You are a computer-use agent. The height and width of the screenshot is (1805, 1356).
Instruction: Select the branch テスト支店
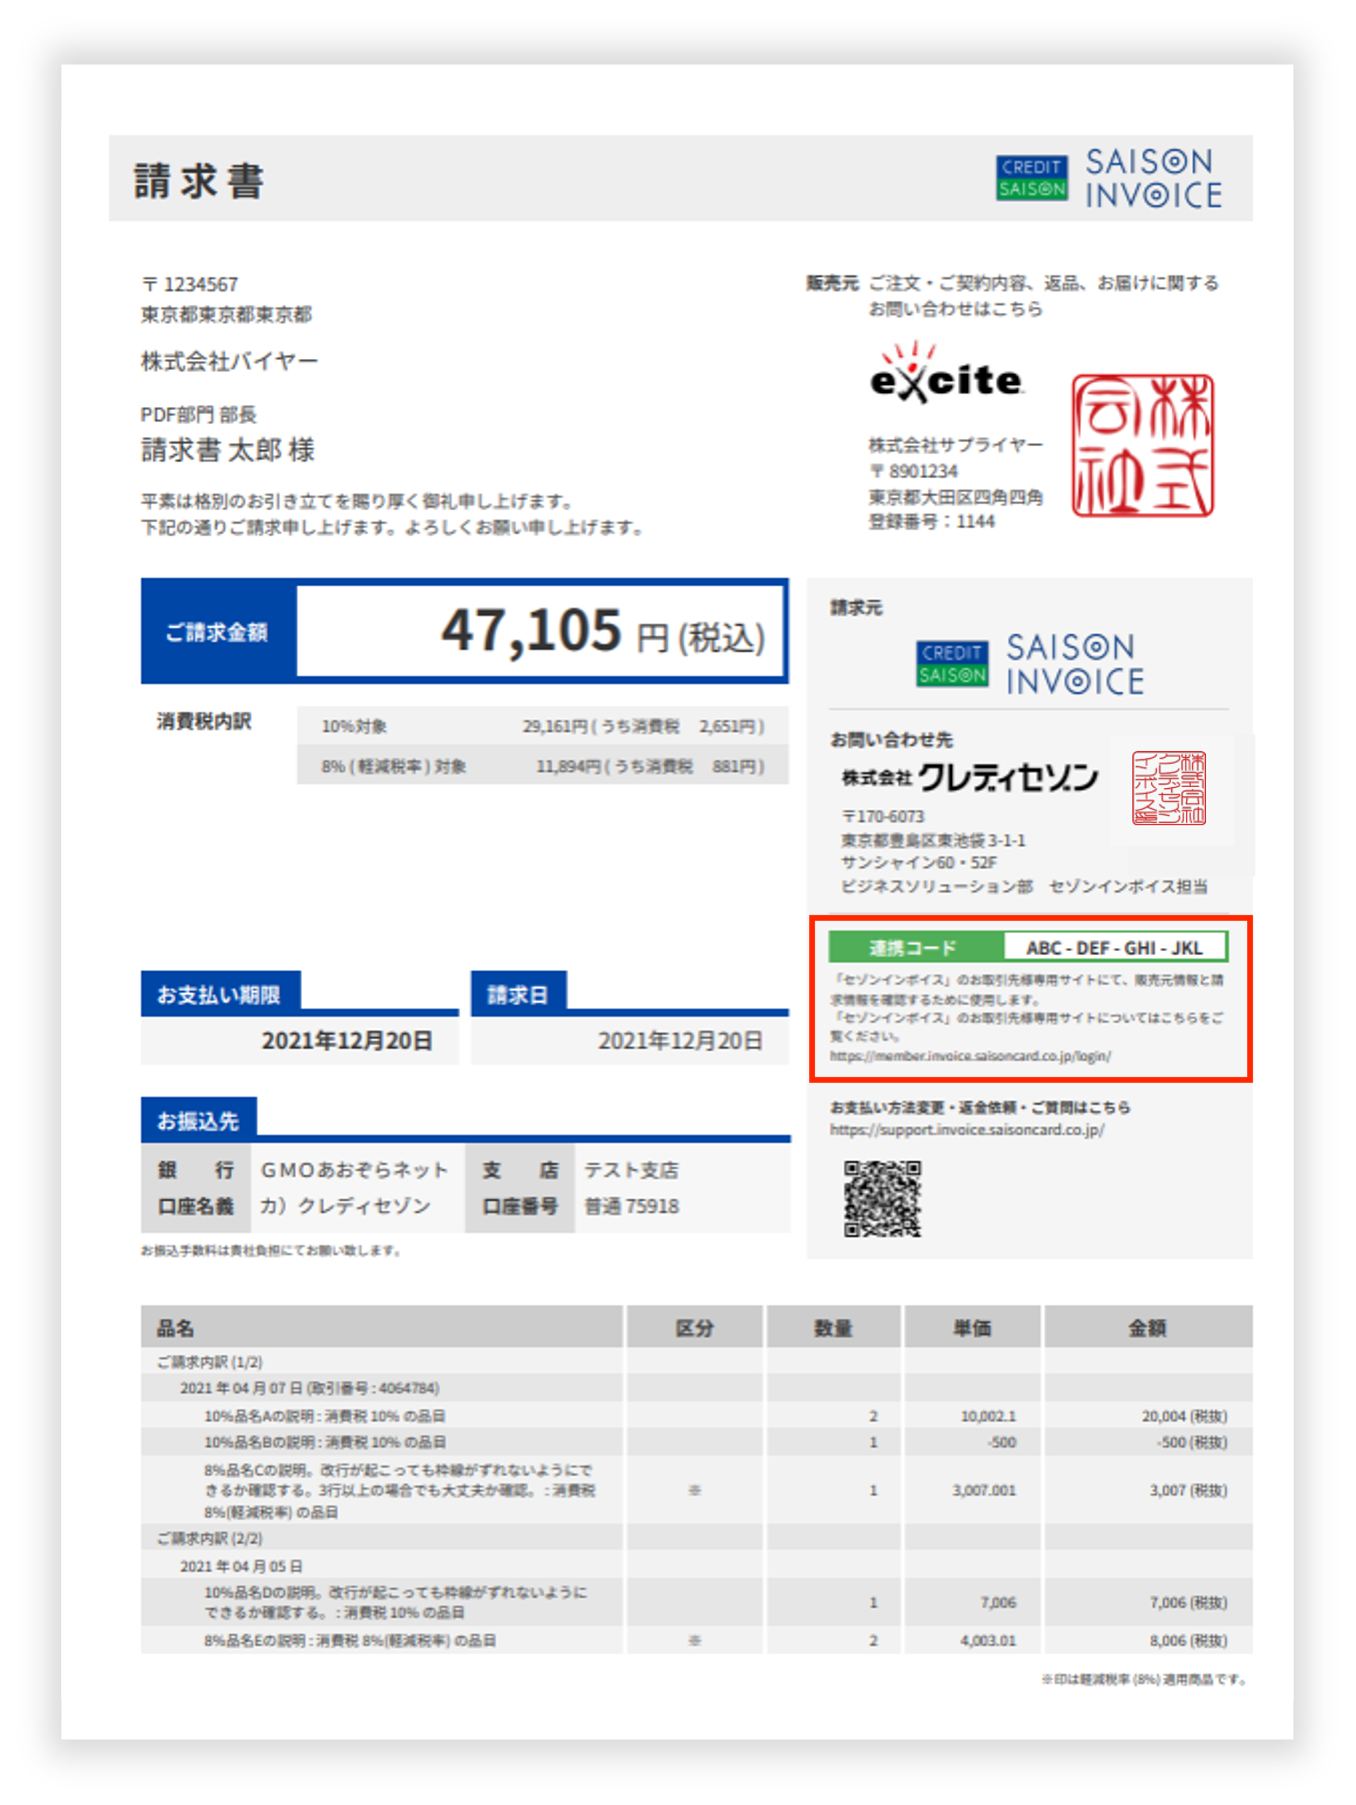point(631,1170)
